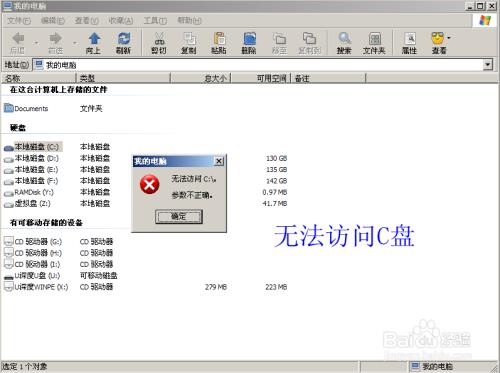Open the 帮助(H) menu
Image resolution: width=500 pixels, height=373 pixels.
tap(189, 21)
